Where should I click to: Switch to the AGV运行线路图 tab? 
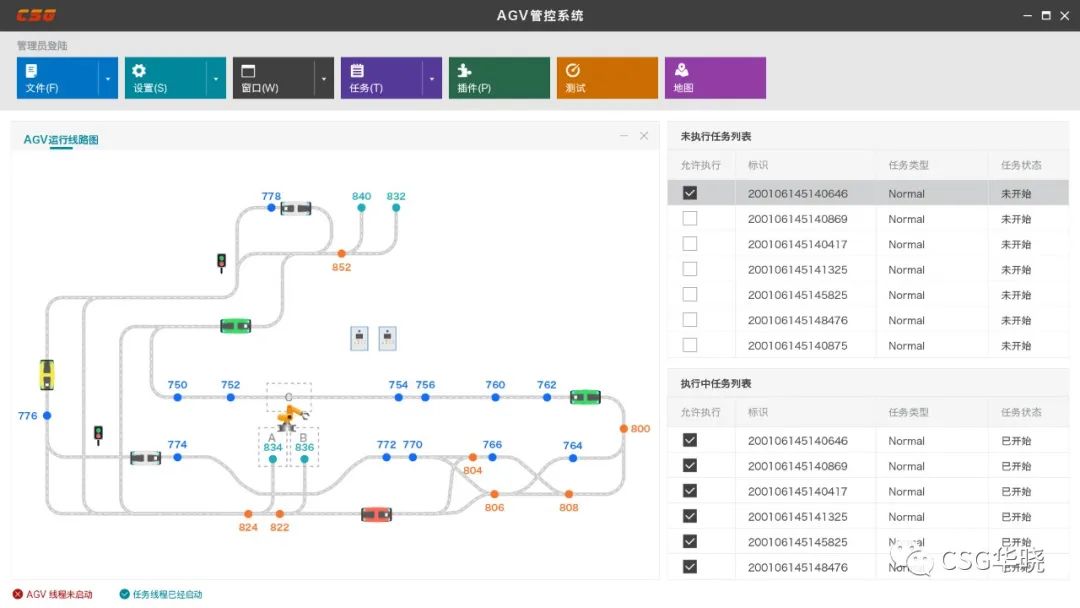(61, 140)
